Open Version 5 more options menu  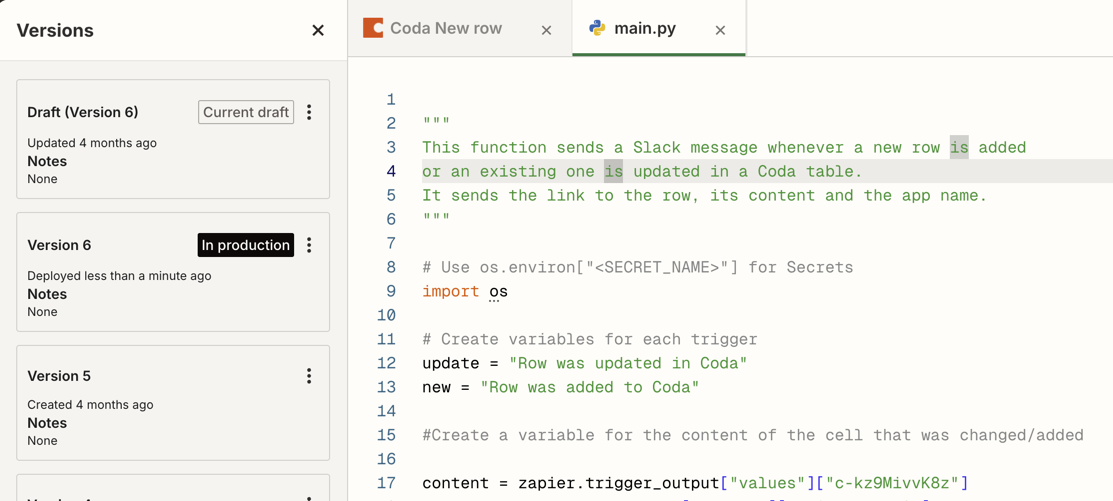pyautogui.click(x=309, y=376)
